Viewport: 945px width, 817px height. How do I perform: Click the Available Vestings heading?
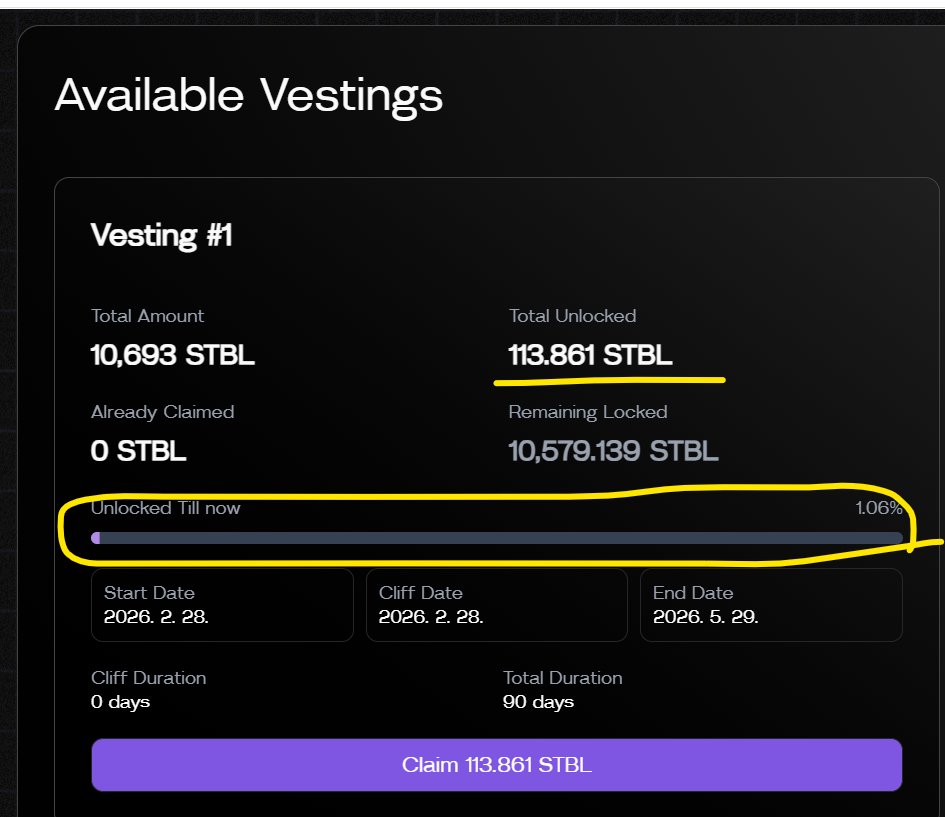point(248,95)
